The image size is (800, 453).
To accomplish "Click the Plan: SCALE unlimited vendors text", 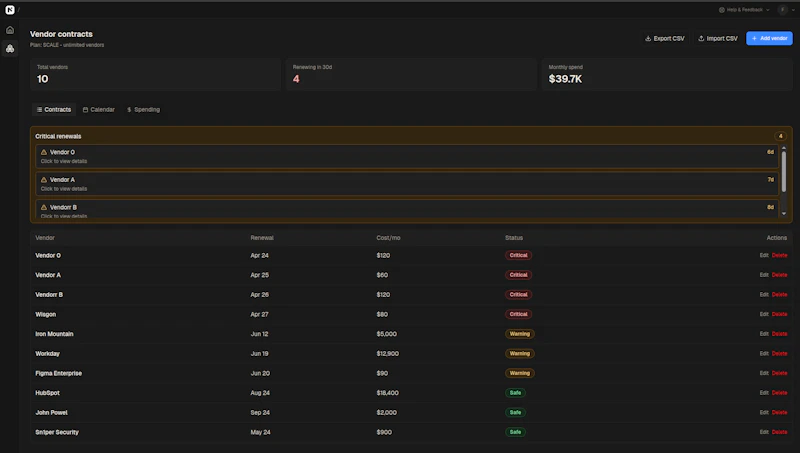I will [x=67, y=45].
